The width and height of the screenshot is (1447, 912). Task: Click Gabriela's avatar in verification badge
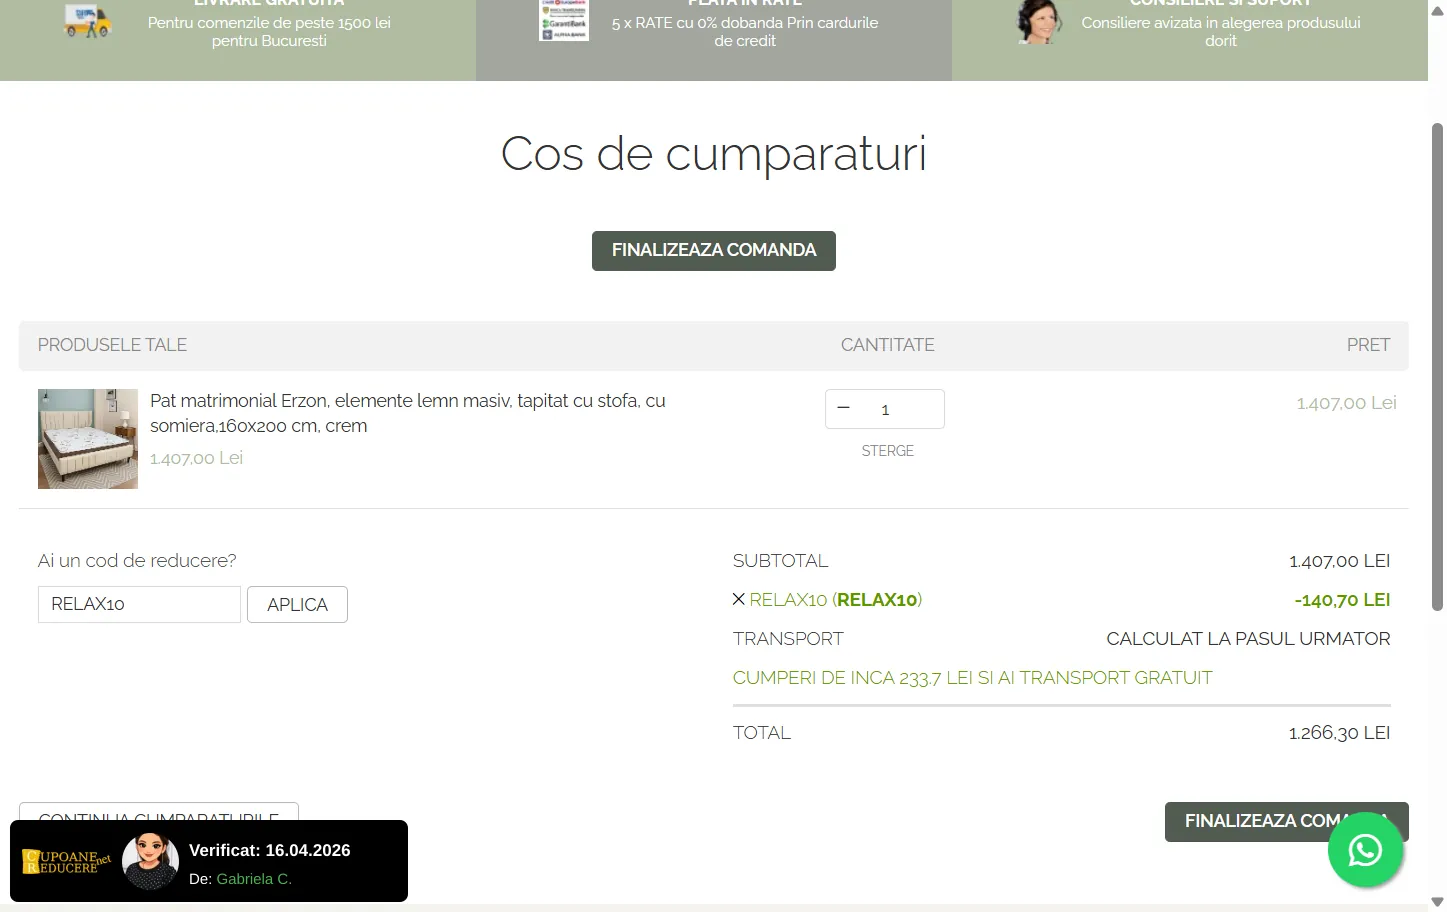point(150,861)
